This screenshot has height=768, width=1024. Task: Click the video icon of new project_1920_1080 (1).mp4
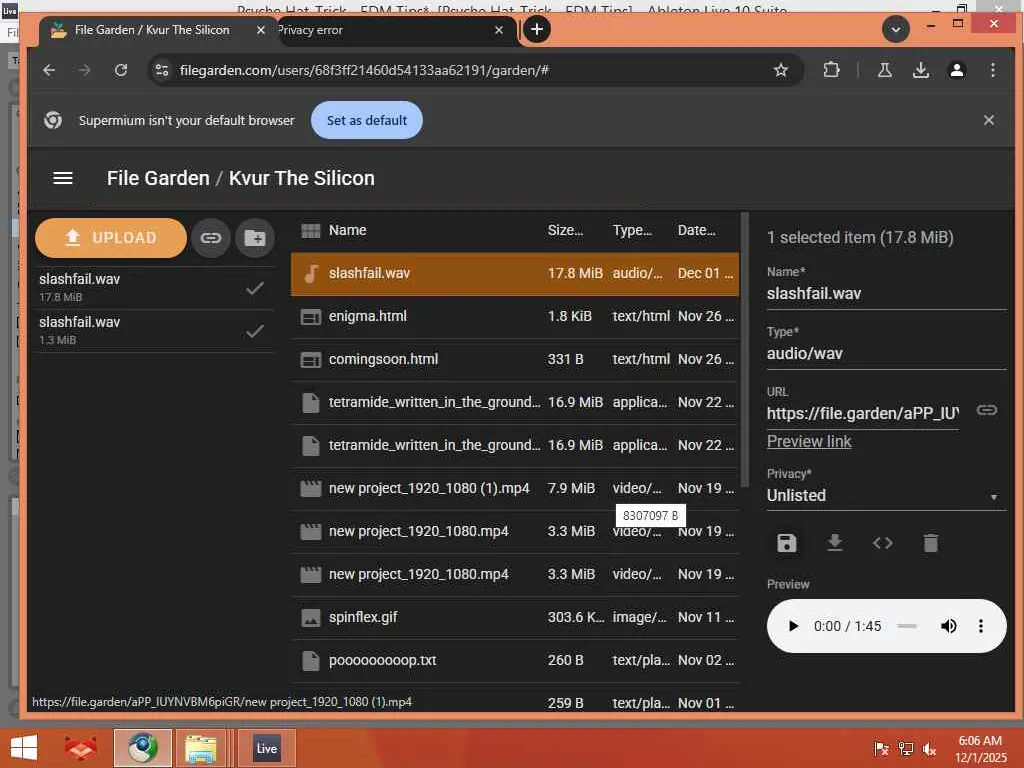pos(311,488)
